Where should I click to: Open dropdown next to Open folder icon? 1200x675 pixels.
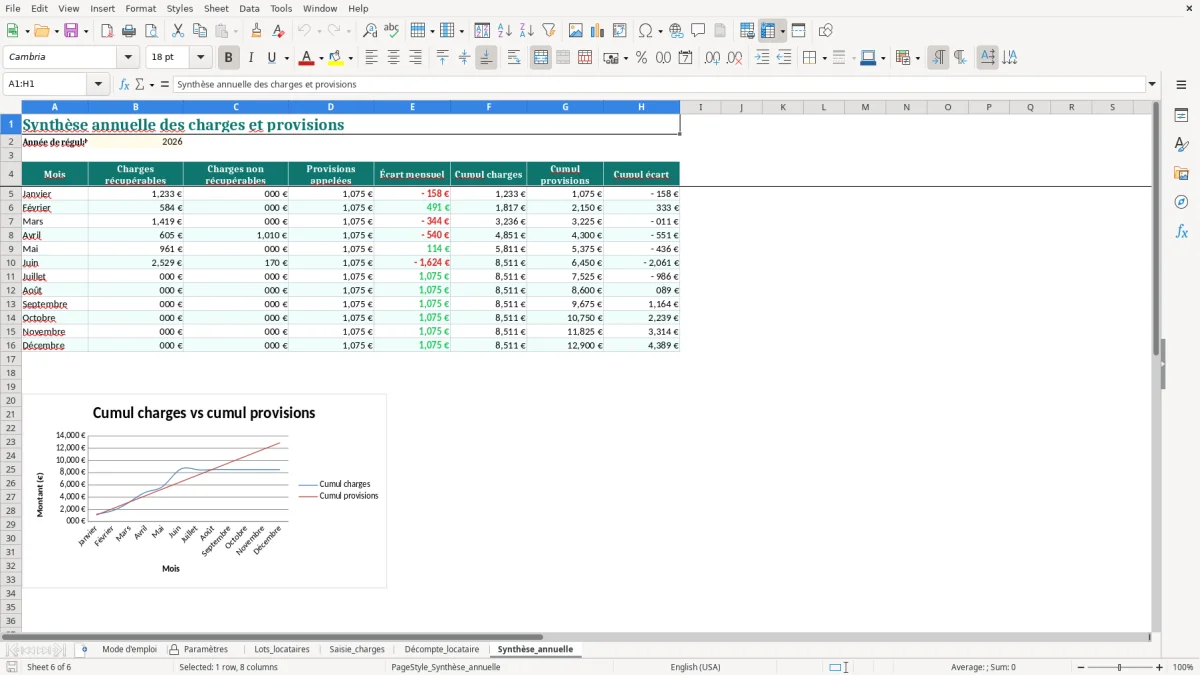tap(54, 31)
